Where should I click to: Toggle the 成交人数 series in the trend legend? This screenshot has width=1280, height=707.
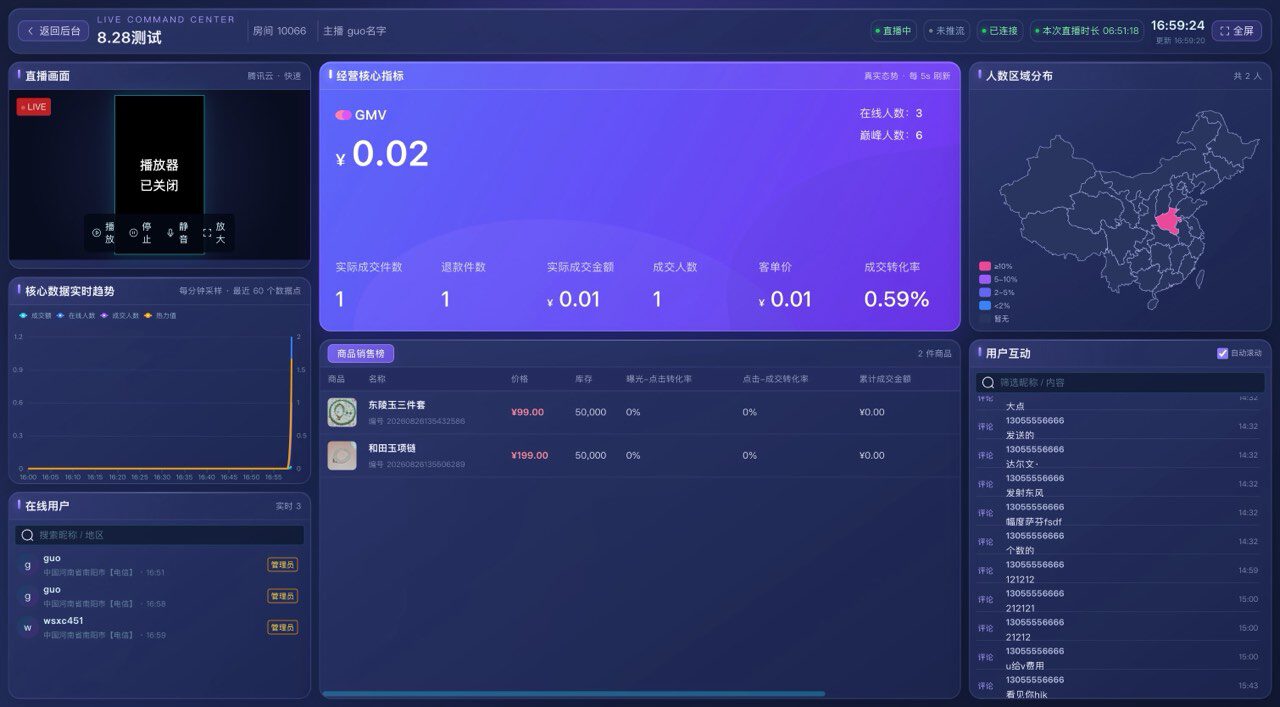(120, 315)
